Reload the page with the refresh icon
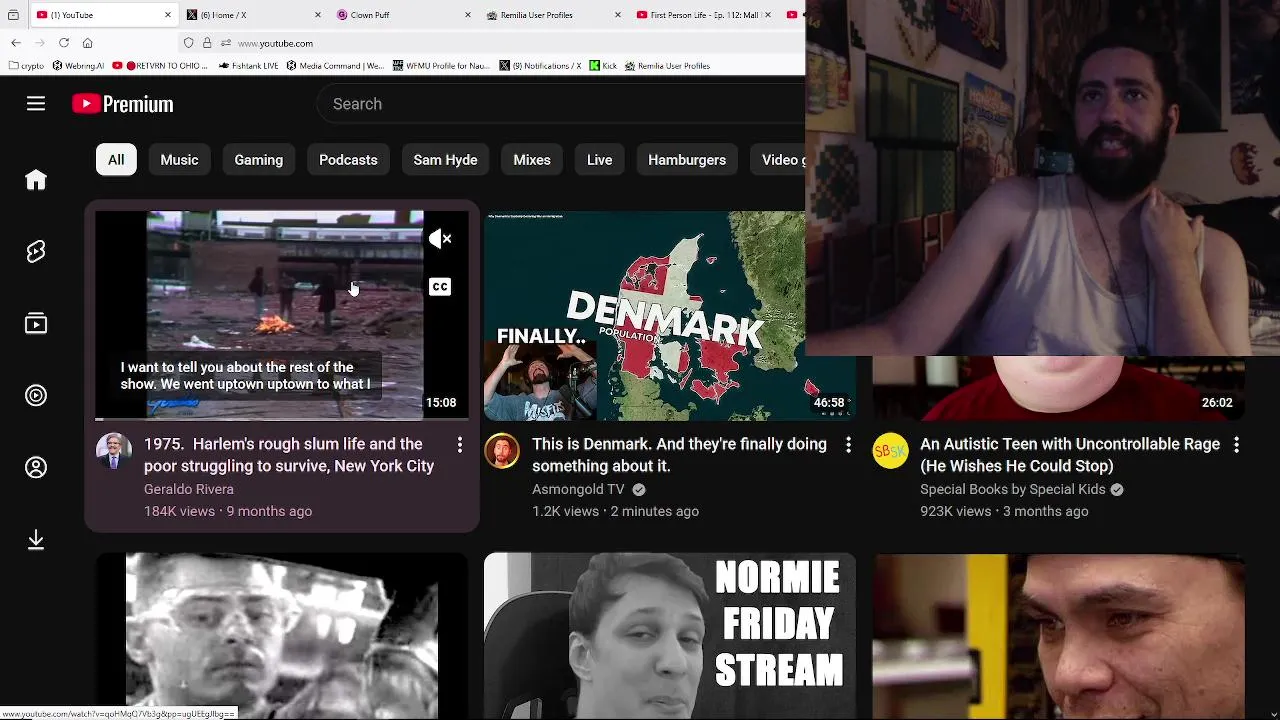The width and height of the screenshot is (1280, 720). 64,43
